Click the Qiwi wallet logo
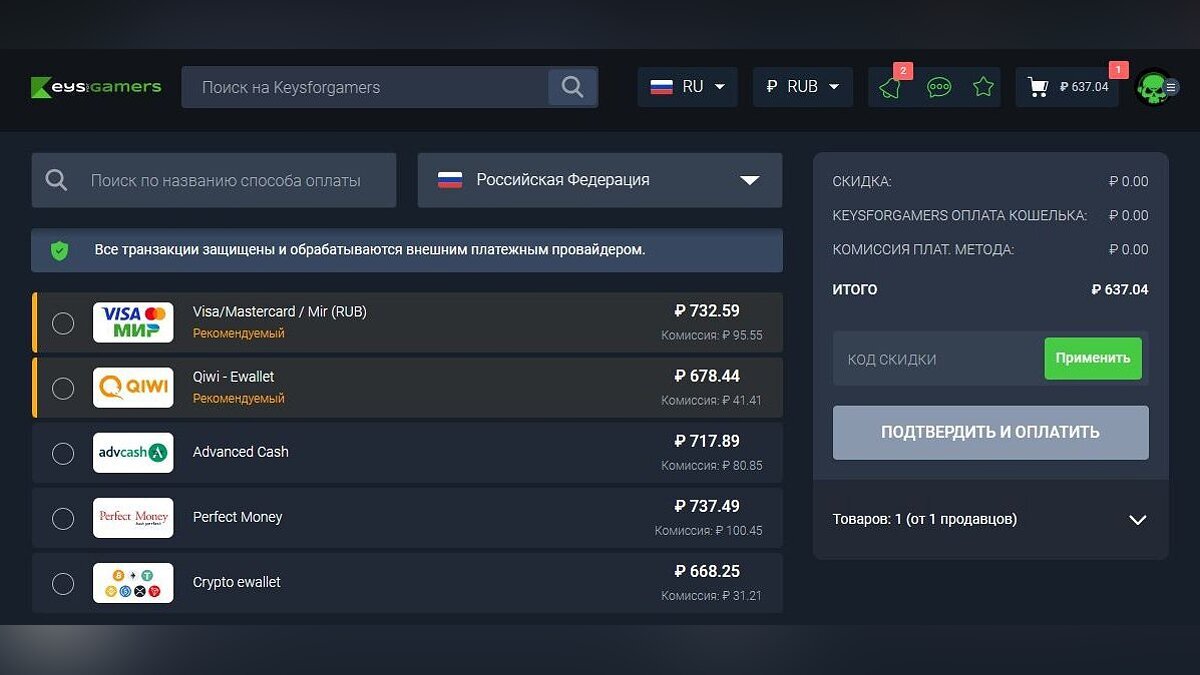1200x675 pixels. (x=133, y=387)
